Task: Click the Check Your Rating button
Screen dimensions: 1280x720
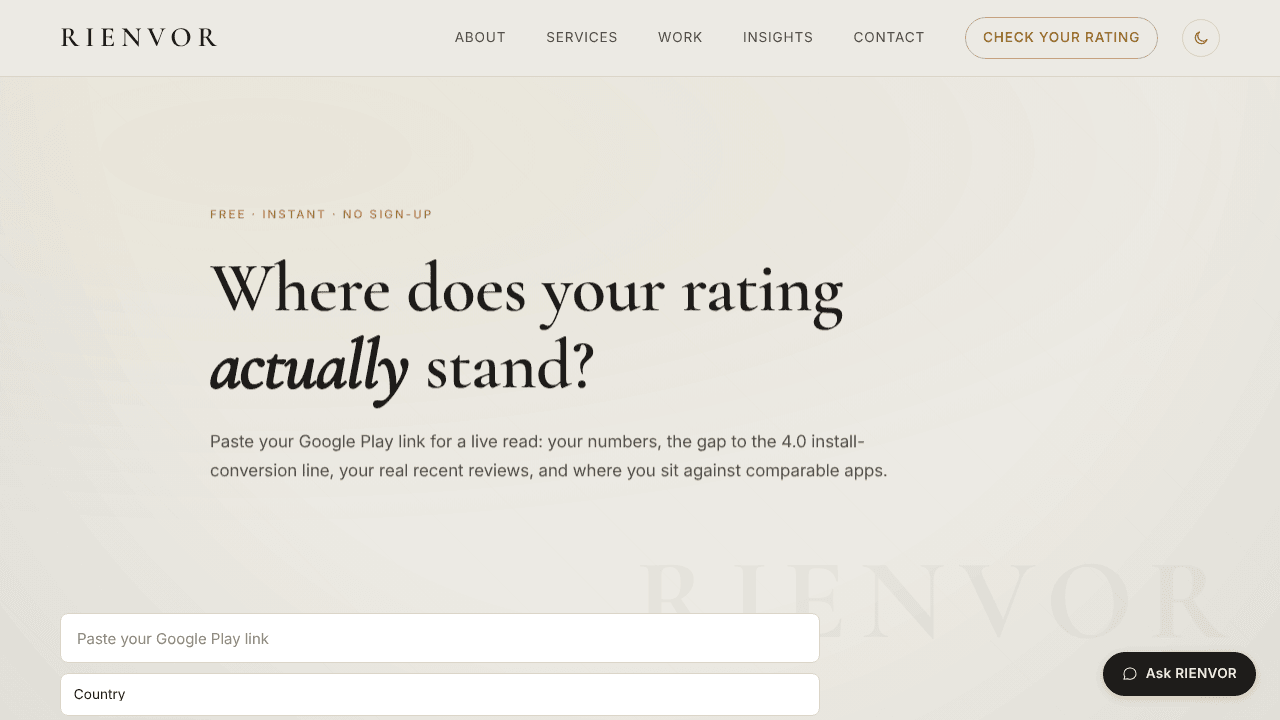Action: click(1061, 38)
